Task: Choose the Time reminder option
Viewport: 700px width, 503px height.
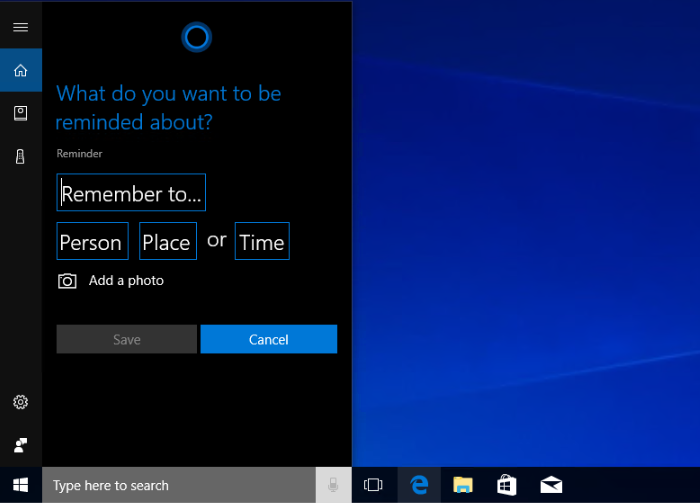Action: click(x=262, y=241)
